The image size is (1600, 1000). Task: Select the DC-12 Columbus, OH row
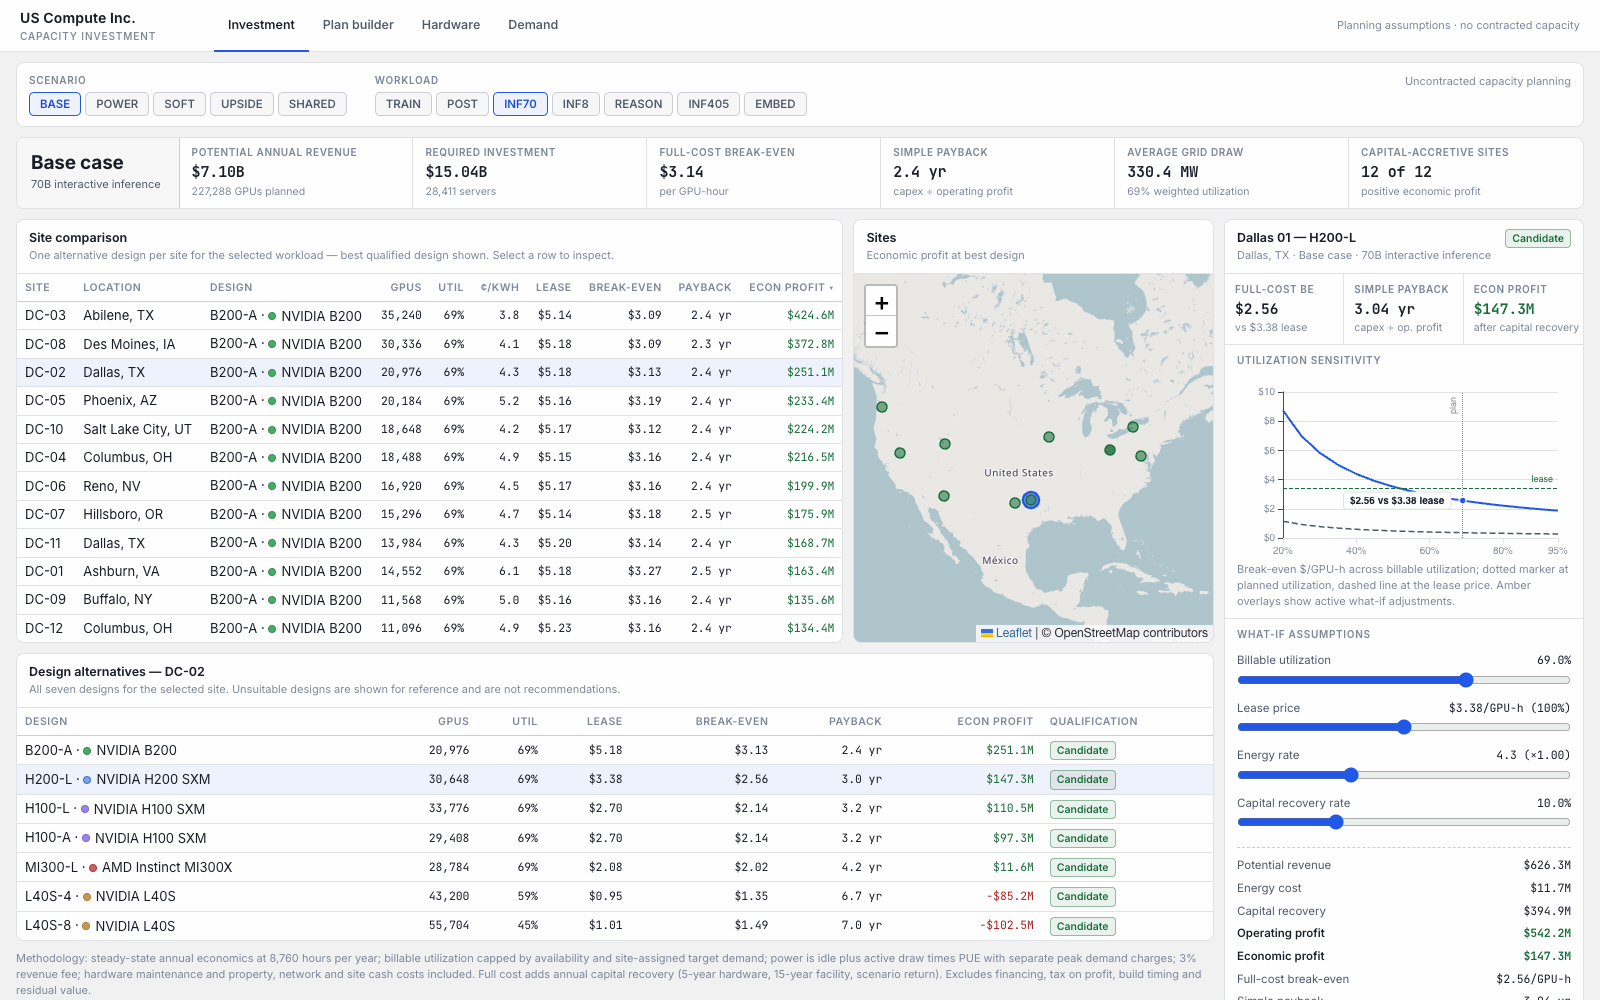[429, 628]
